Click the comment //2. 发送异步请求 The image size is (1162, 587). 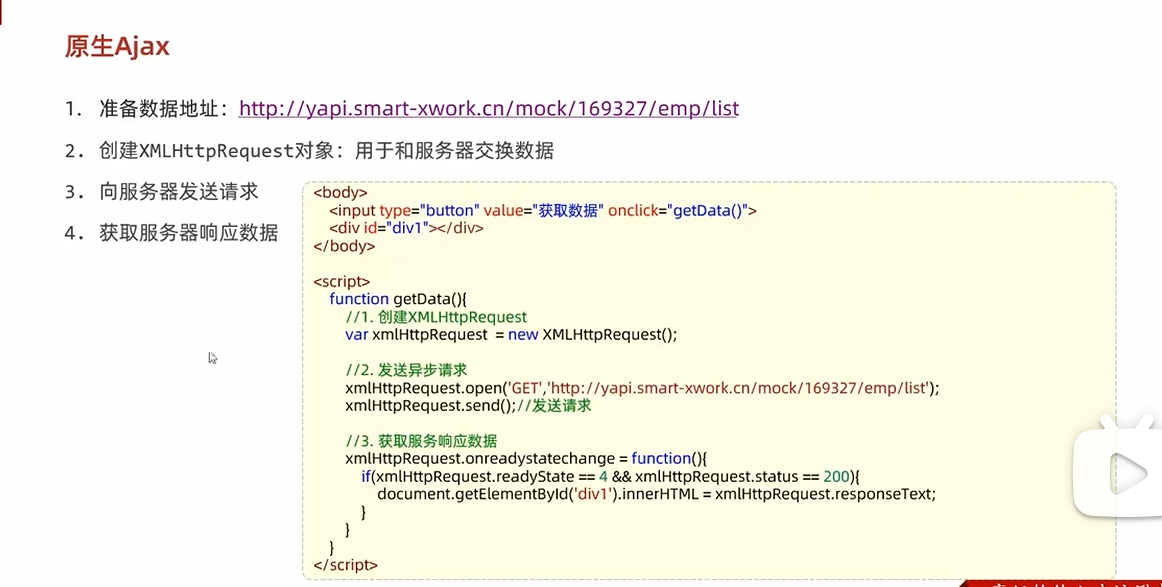point(406,371)
